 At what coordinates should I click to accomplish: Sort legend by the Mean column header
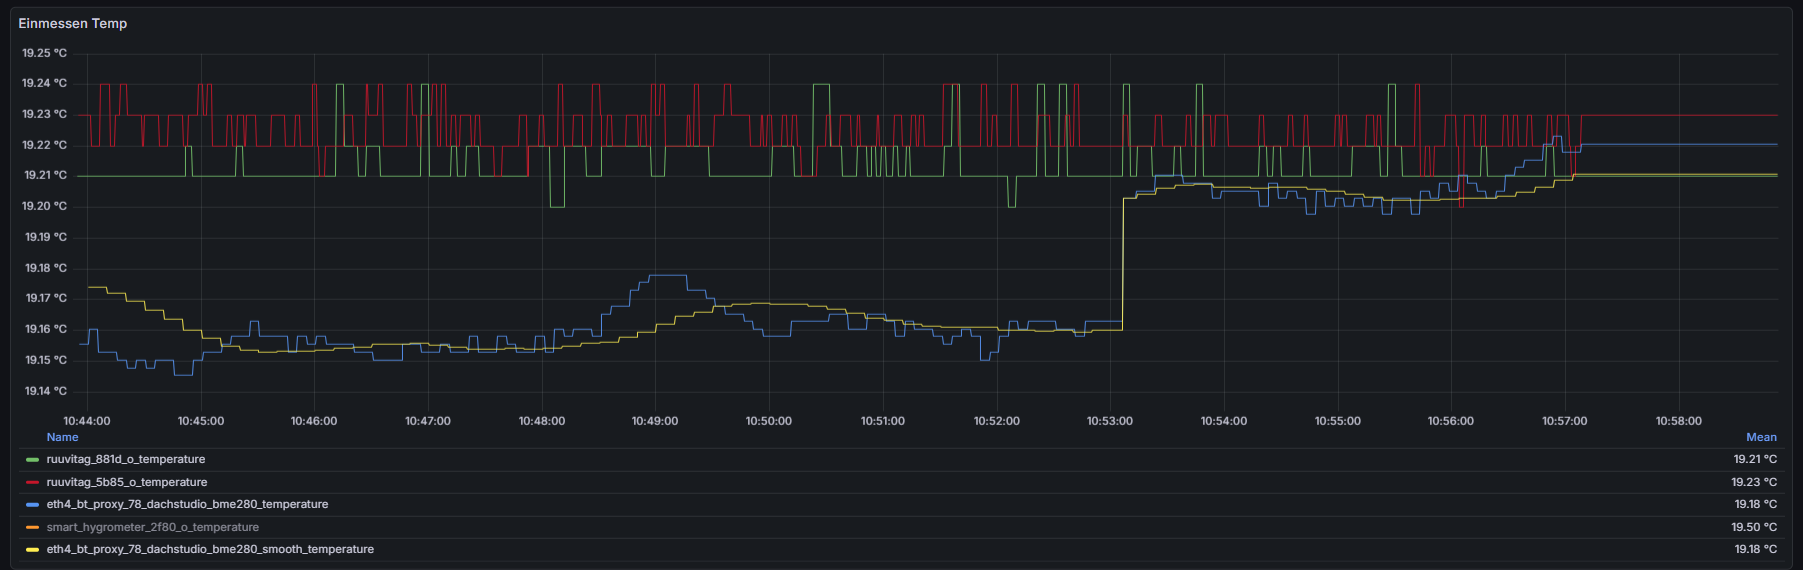click(x=1761, y=437)
